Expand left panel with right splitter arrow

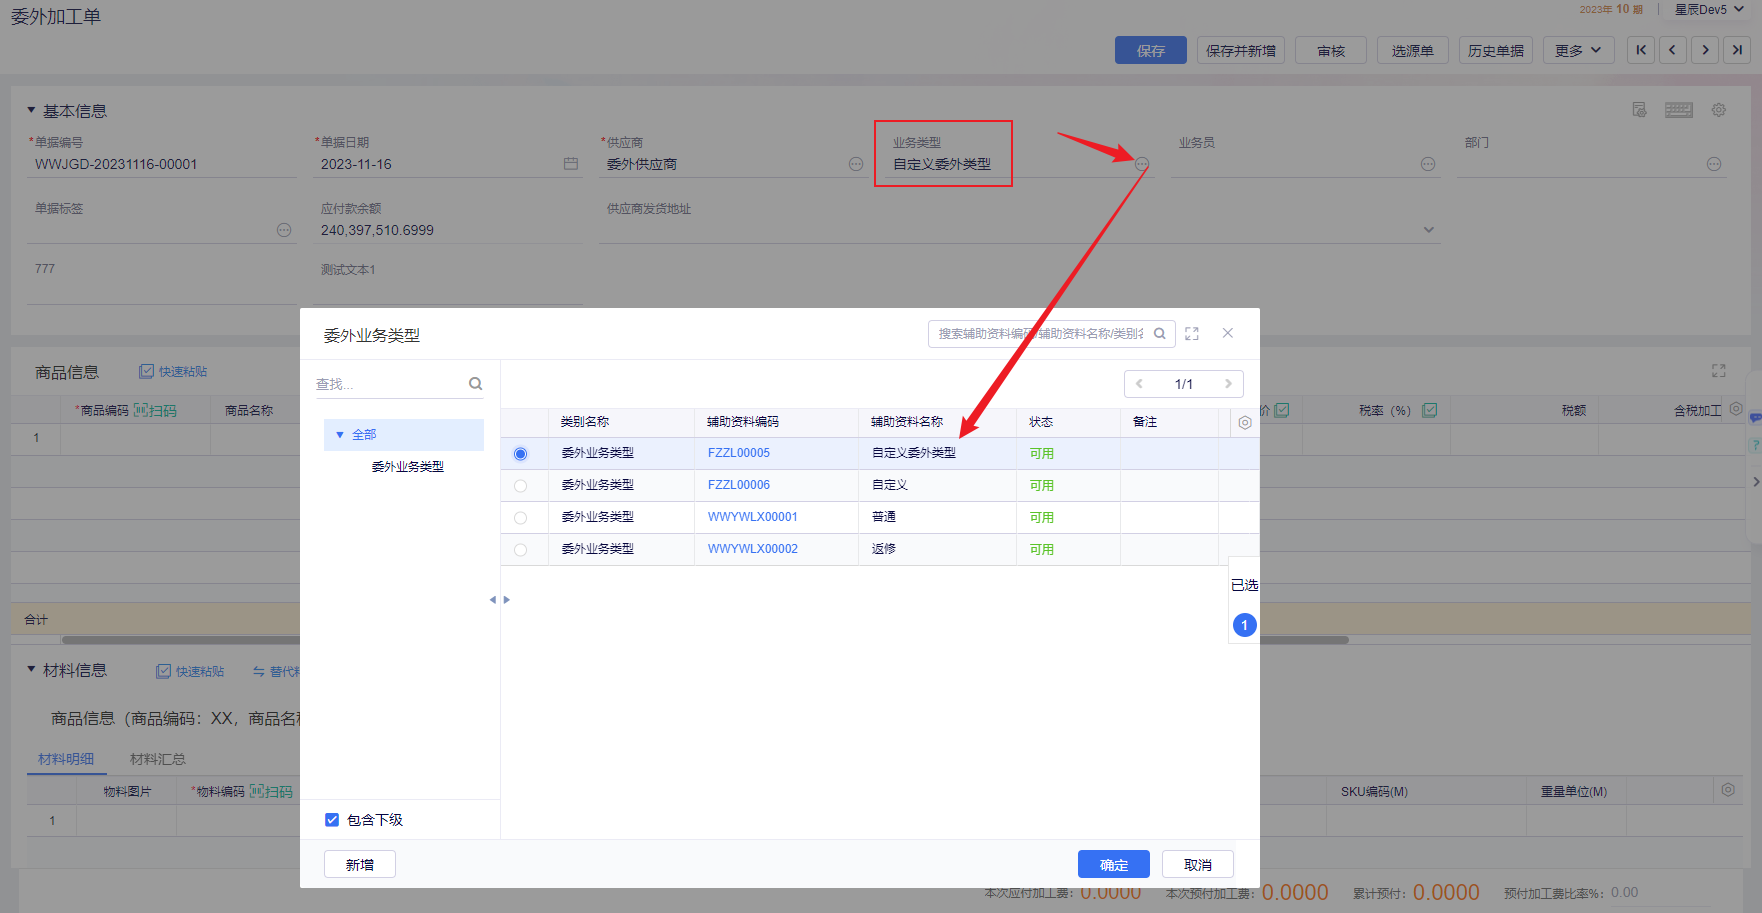click(507, 600)
